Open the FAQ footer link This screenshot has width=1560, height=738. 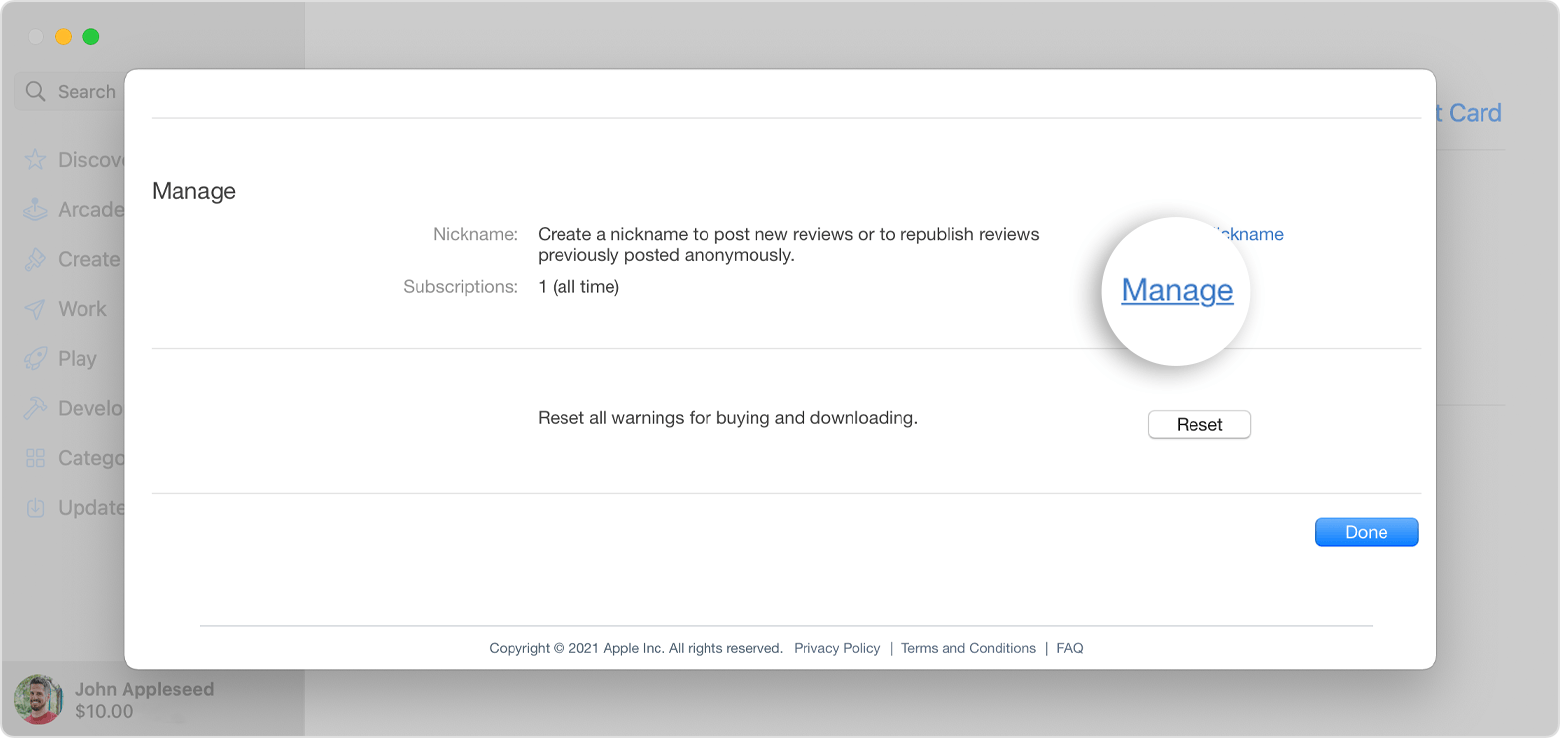[1069, 648]
